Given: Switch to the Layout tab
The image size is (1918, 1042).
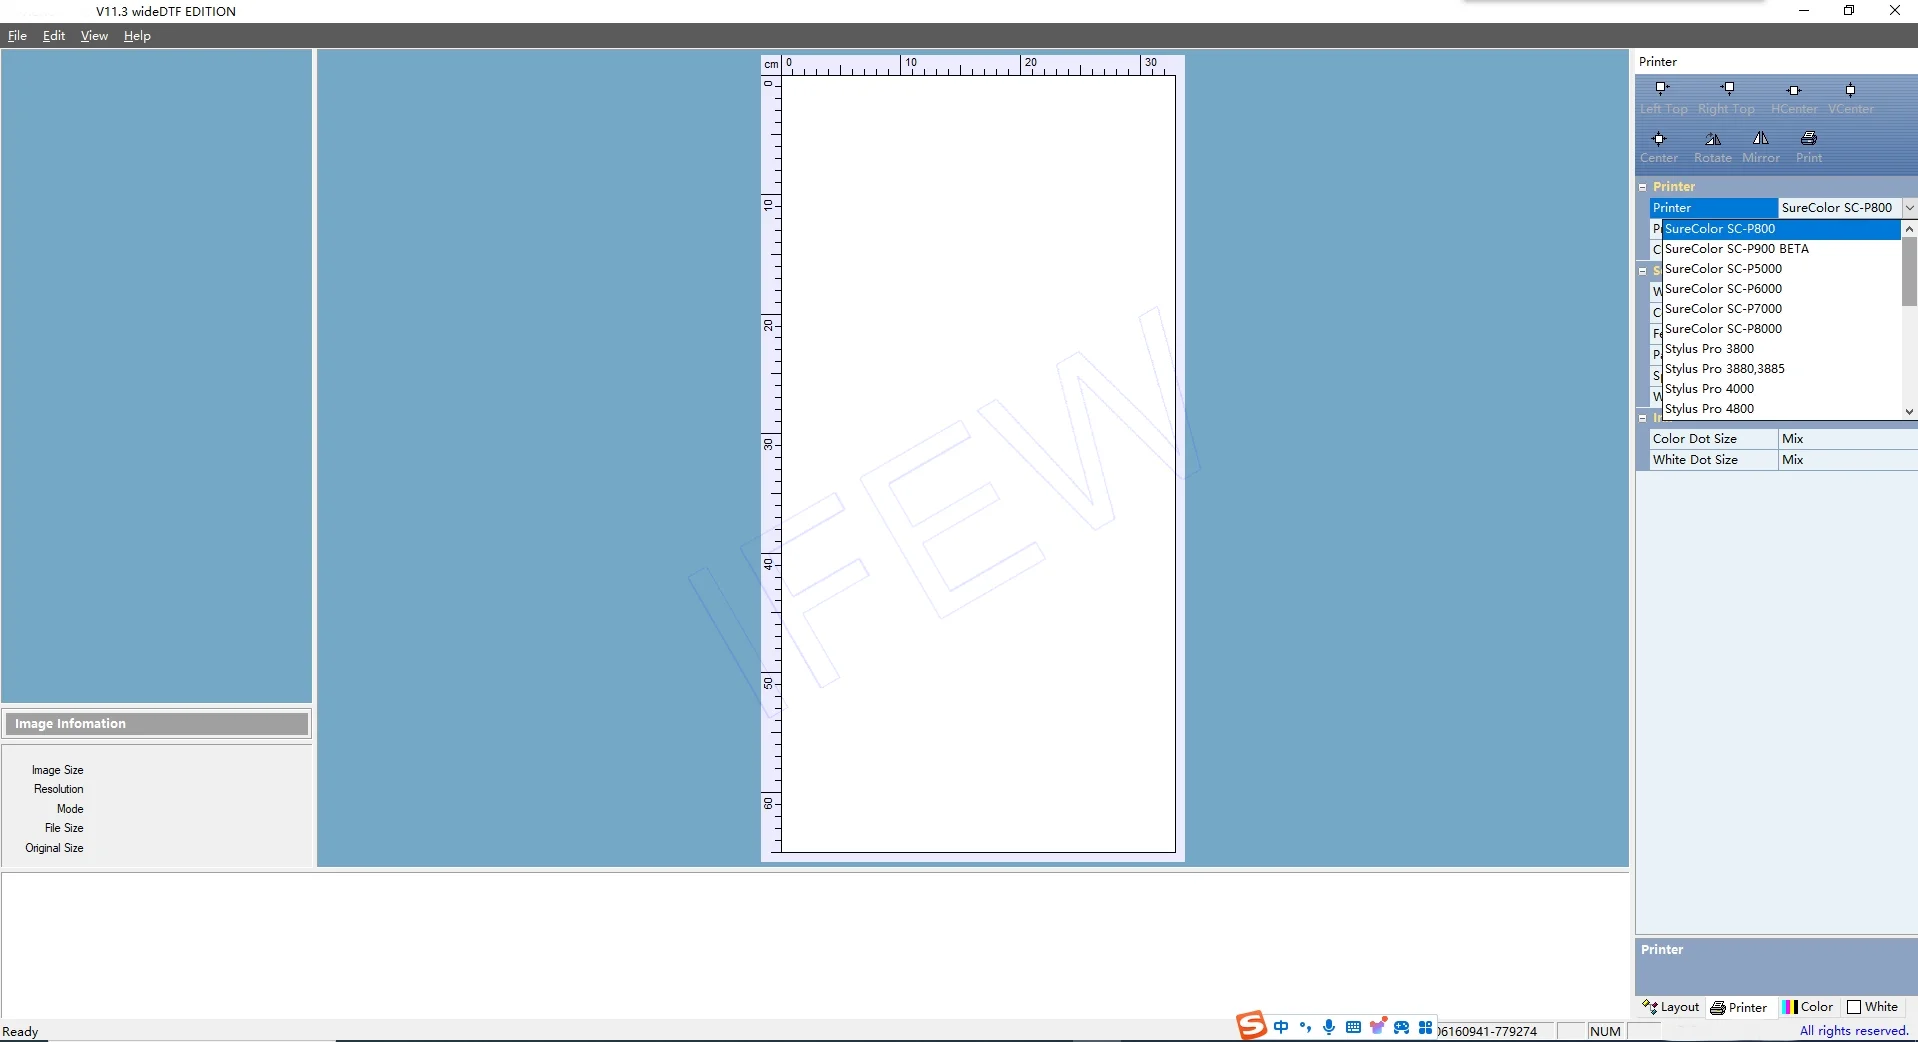Looking at the screenshot, I should 1670,1007.
